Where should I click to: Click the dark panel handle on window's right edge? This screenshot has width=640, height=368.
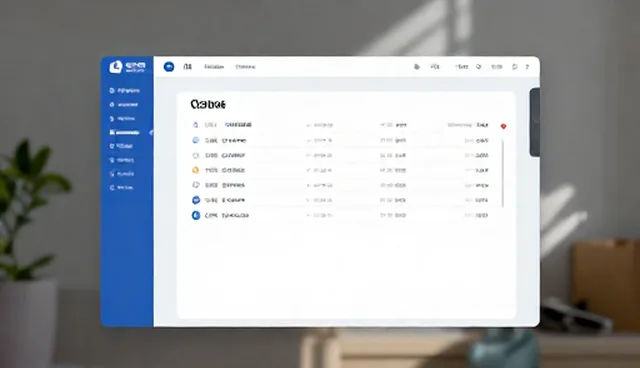[x=534, y=122]
